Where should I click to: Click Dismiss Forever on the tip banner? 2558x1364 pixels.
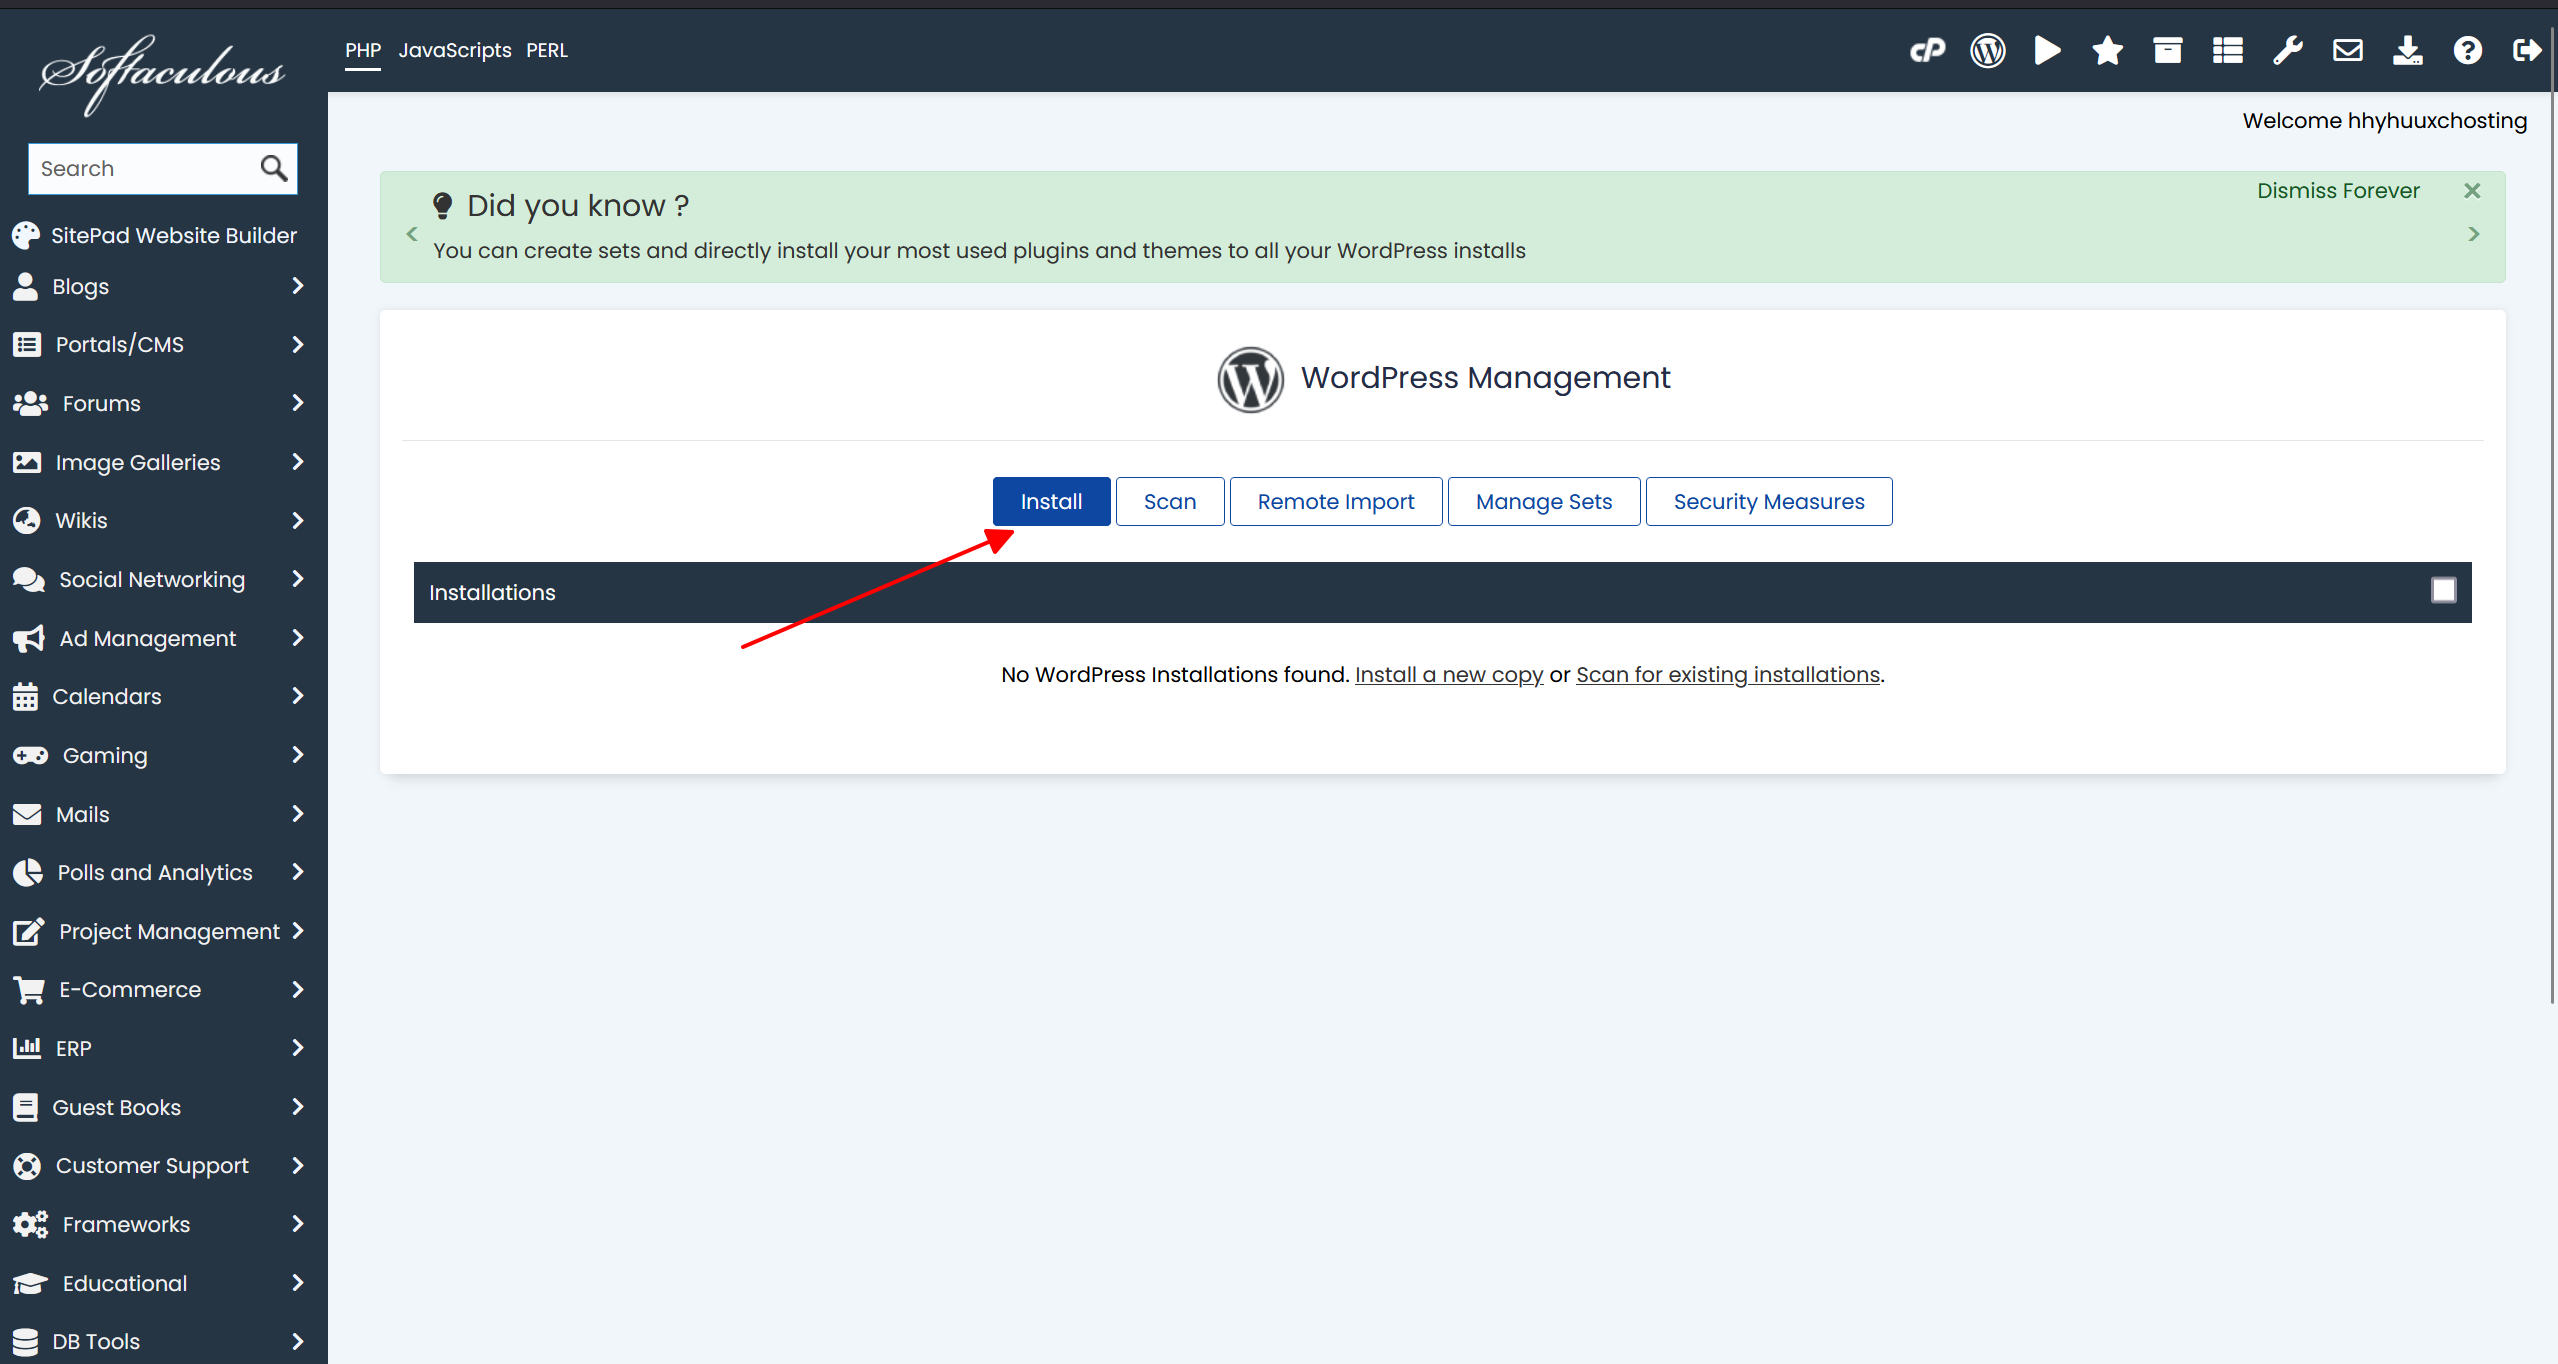(2338, 191)
